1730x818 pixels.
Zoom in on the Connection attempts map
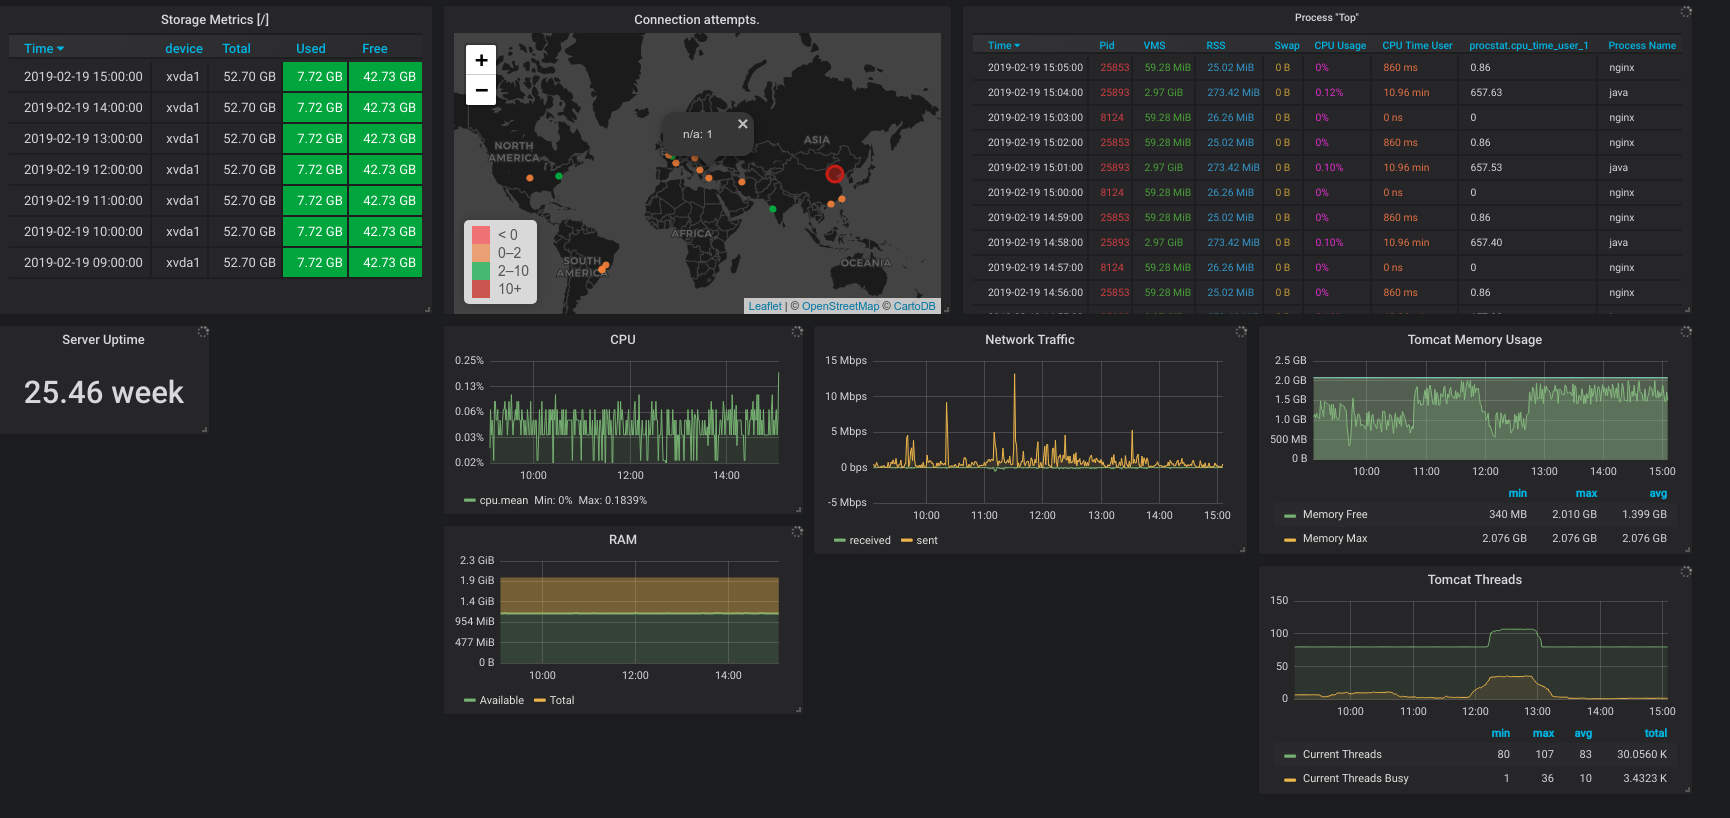click(481, 60)
